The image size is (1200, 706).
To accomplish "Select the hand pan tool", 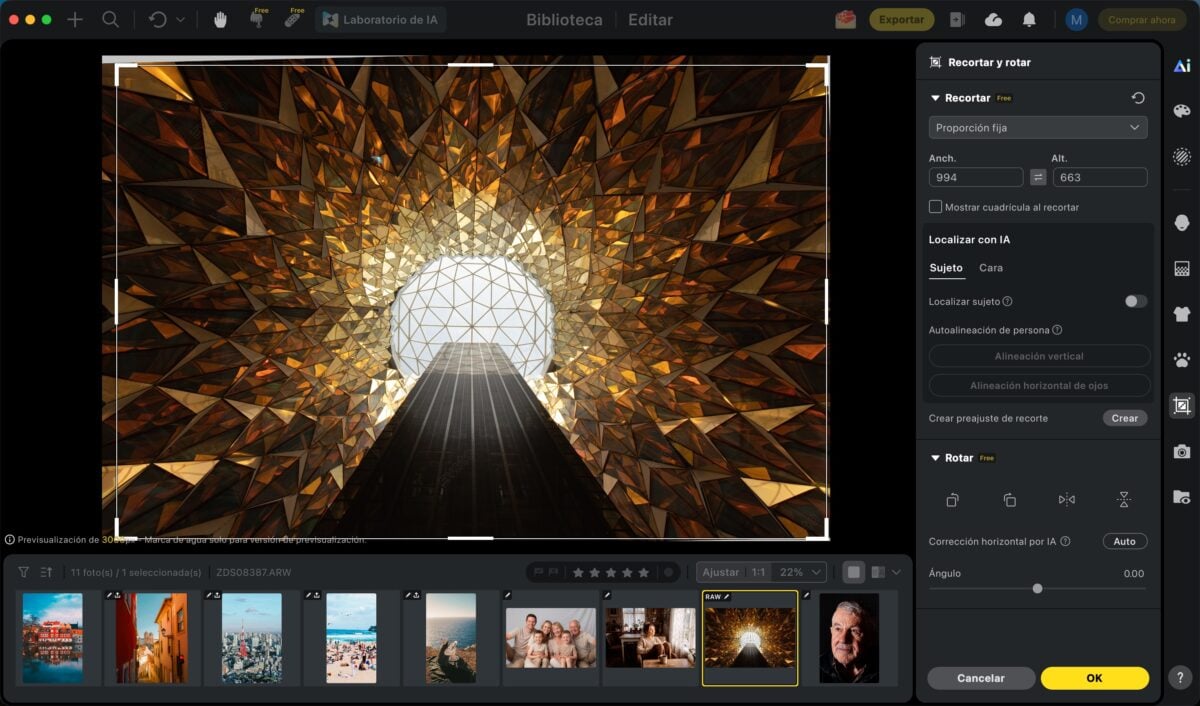I will click(220, 19).
